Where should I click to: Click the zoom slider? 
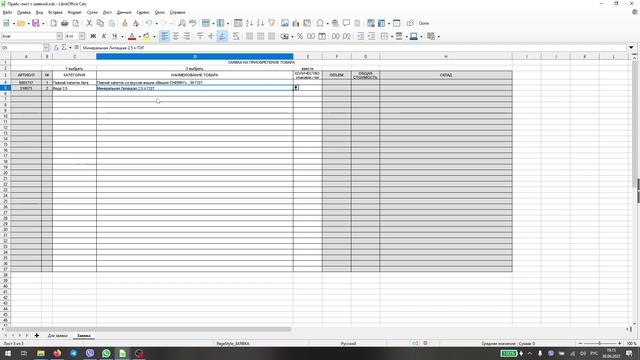[600, 344]
